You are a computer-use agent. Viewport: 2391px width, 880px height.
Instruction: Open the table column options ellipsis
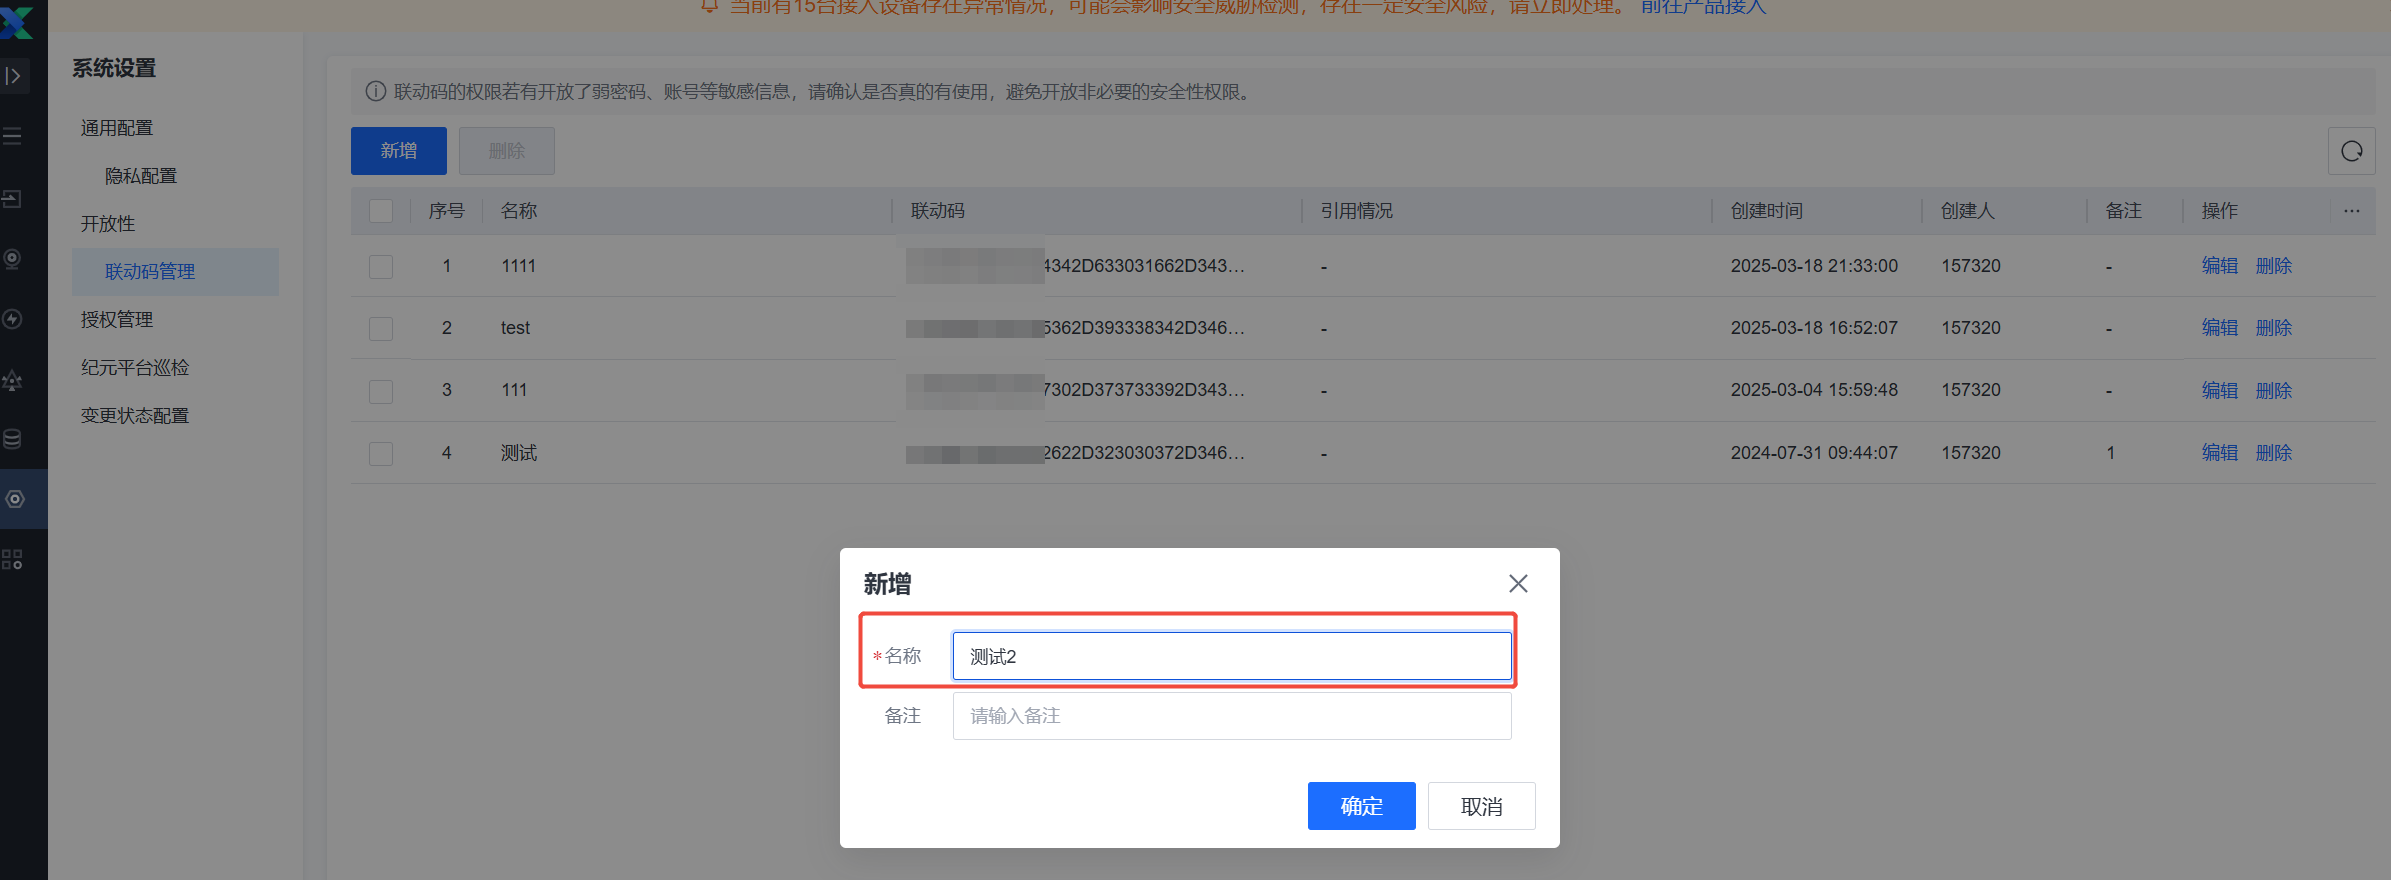coord(2351,211)
